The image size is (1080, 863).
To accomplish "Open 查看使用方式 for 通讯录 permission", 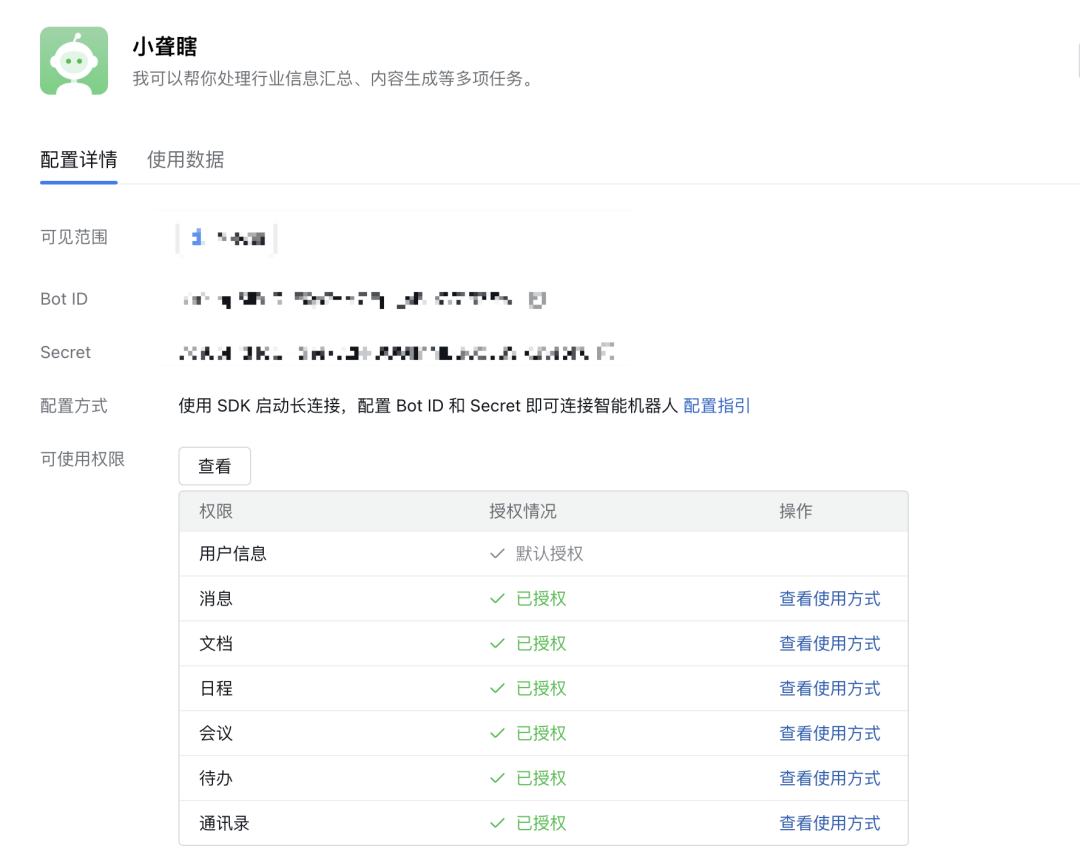I will 830,822.
